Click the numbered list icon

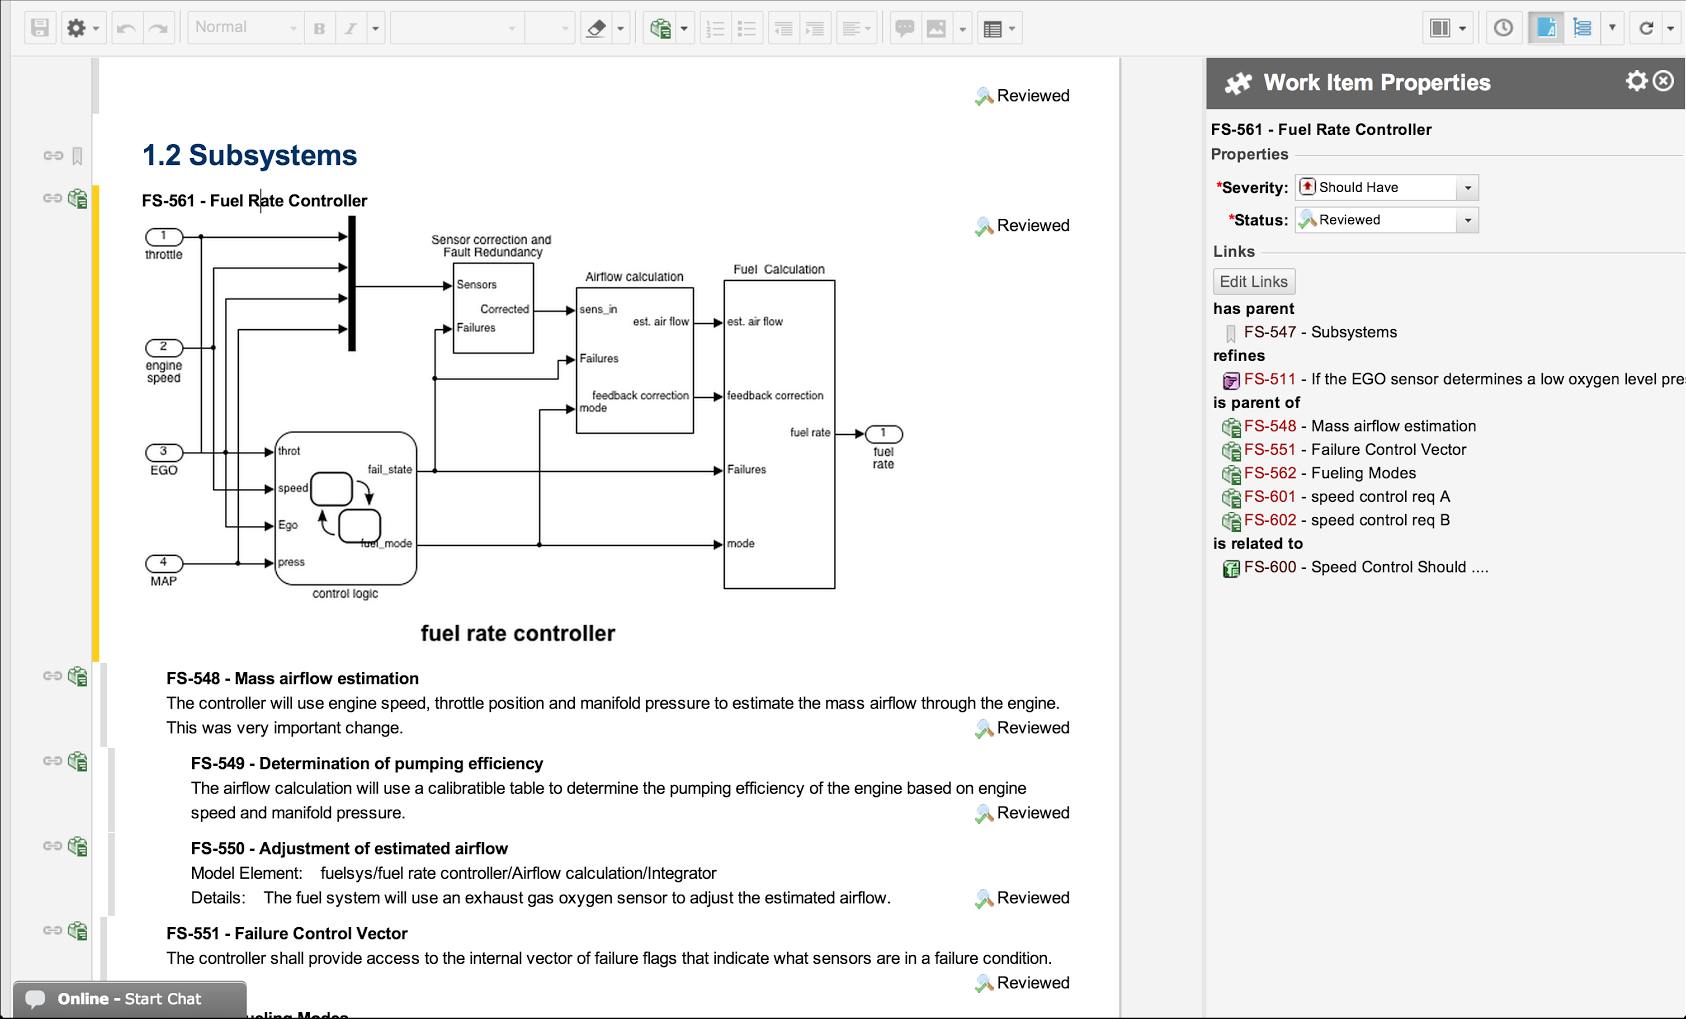click(x=715, y=28)
